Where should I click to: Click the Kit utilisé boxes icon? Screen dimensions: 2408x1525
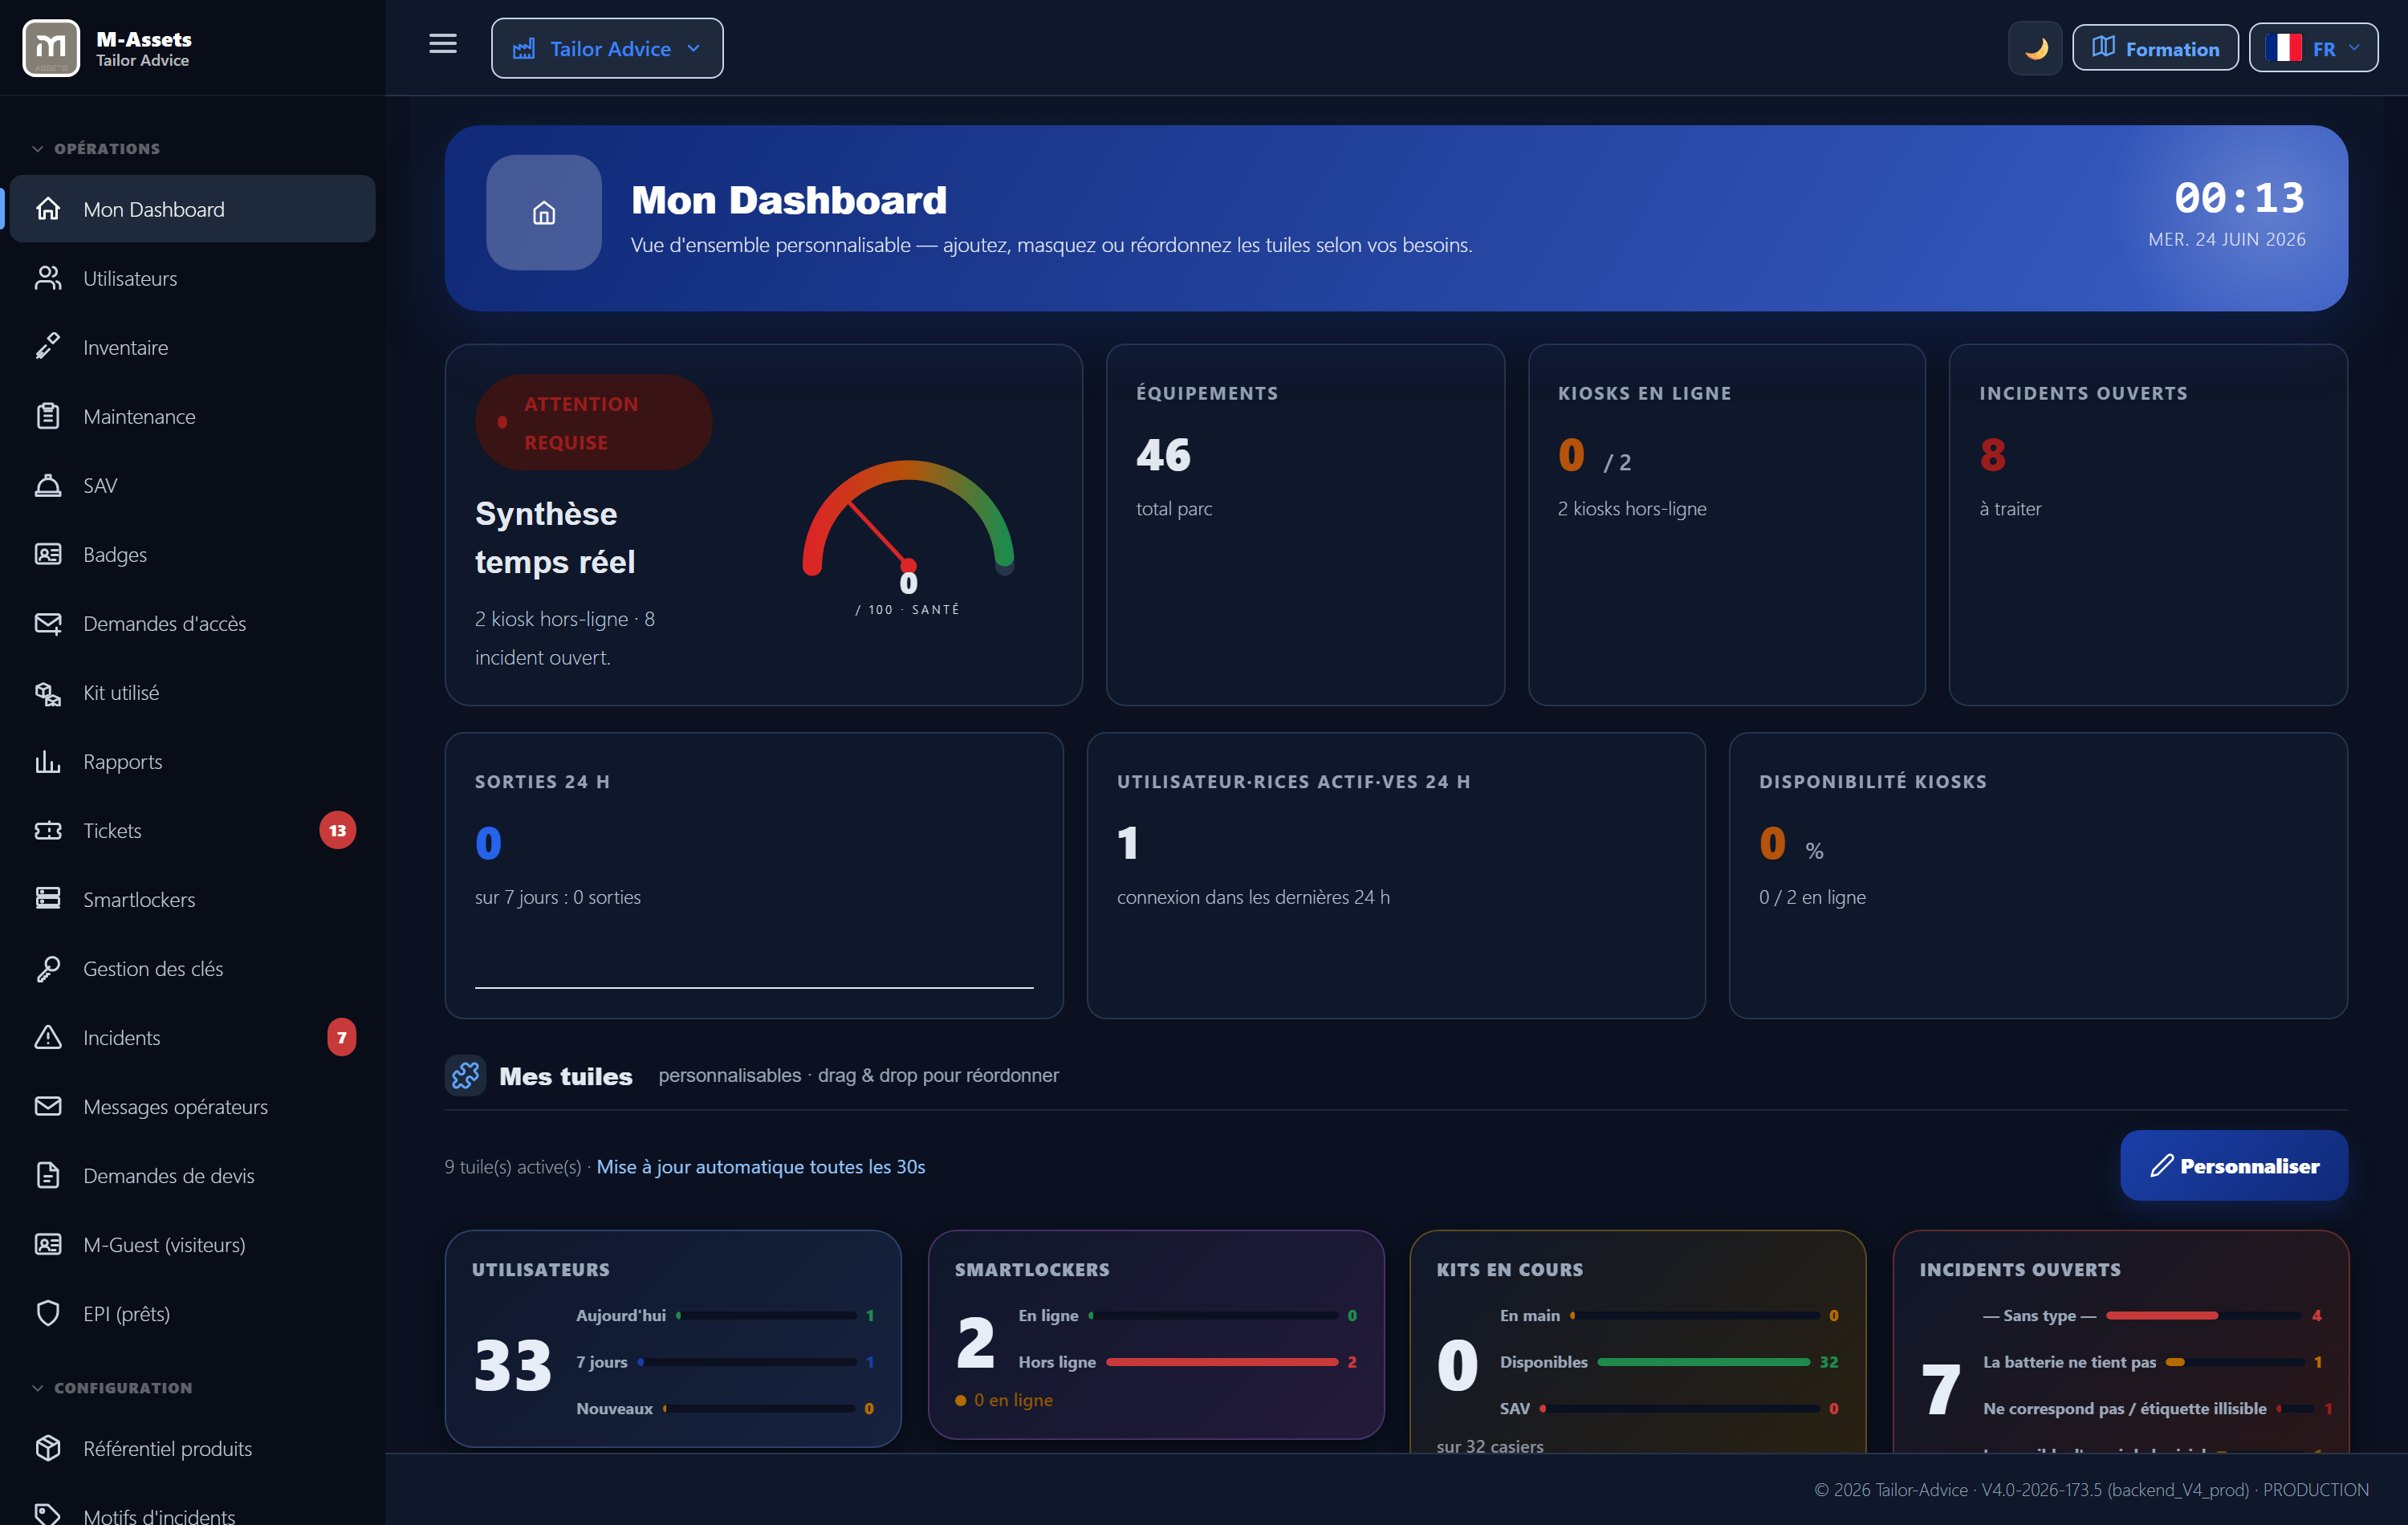point(48,692)
